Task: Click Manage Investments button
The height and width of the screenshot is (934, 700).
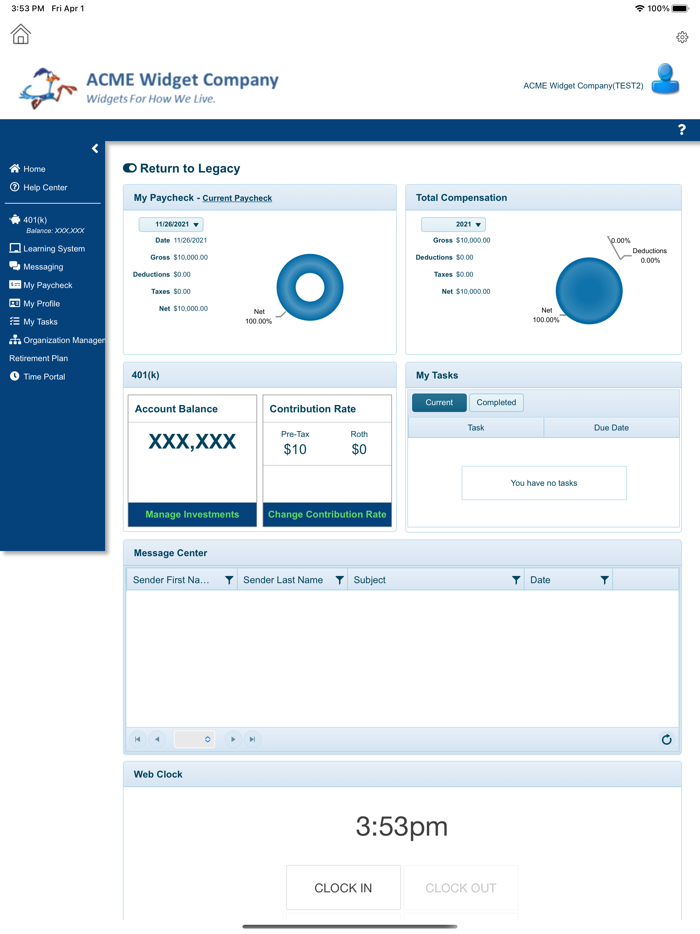Action: [192, 515]
